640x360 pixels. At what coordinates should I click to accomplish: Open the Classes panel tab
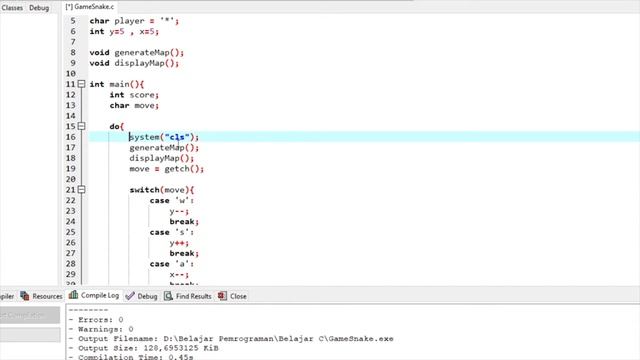(12, 8)
